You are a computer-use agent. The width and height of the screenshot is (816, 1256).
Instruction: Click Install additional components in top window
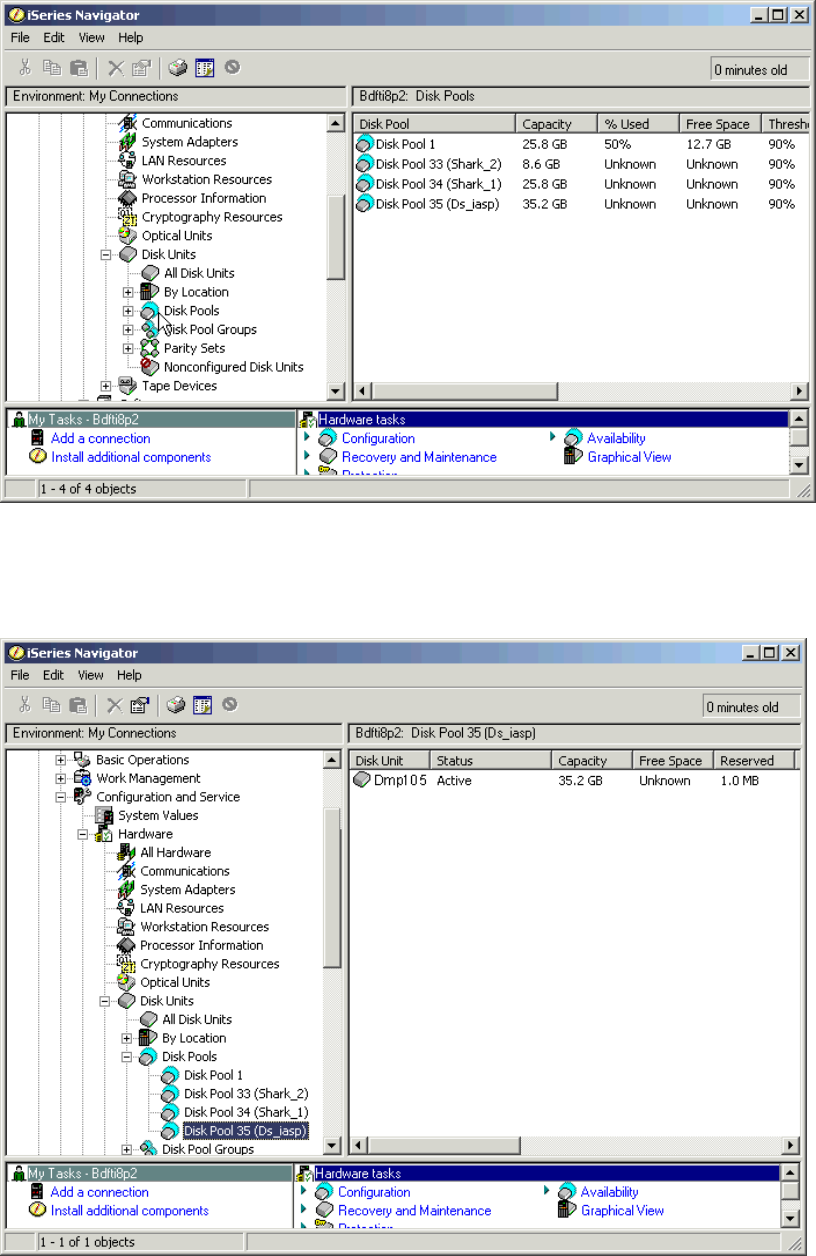click(x=131, y=457)
